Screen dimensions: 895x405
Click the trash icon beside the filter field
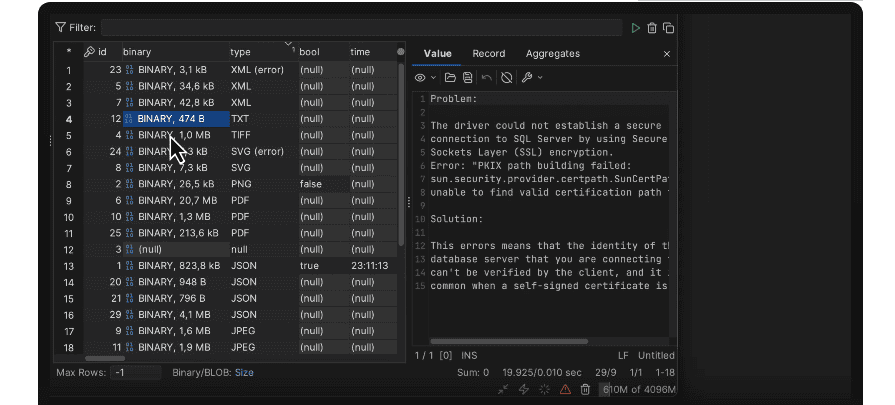click(x=652, y=28)
